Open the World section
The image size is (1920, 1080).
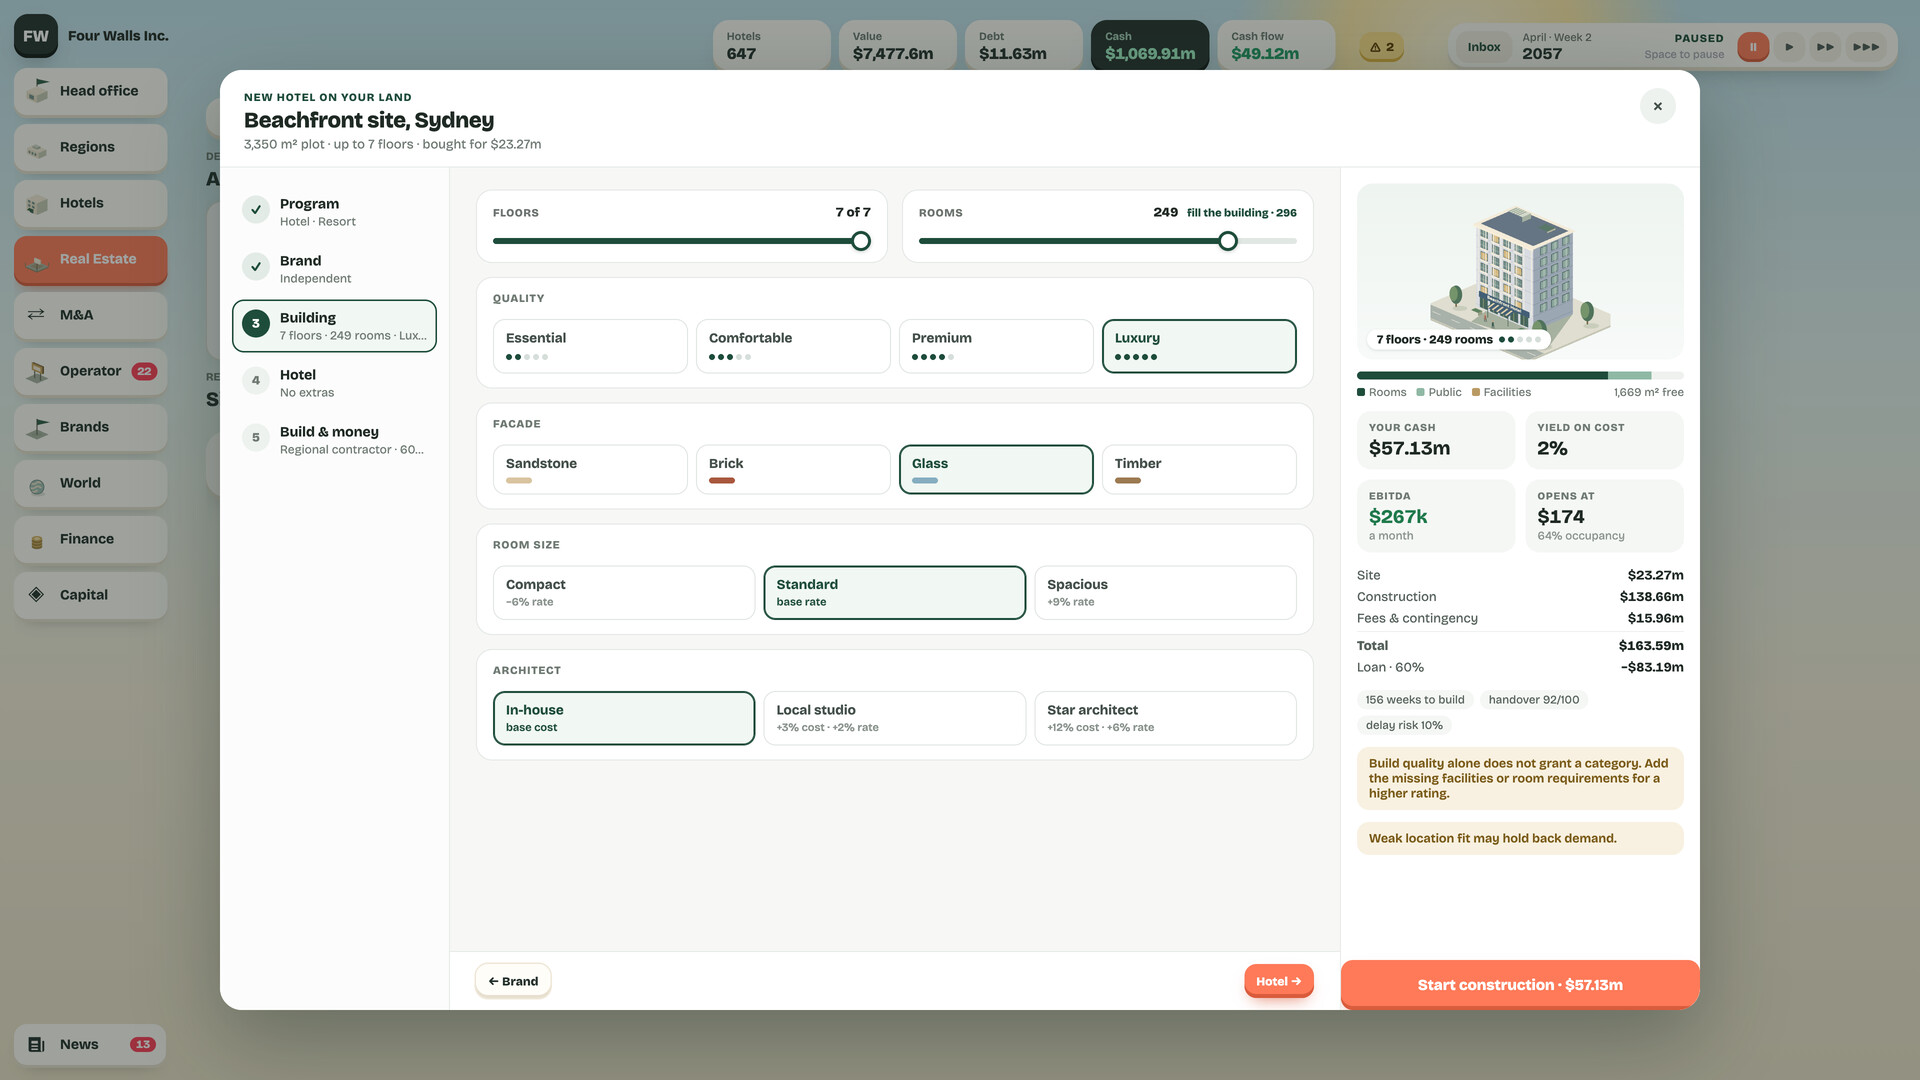click(x=90, y=483)
